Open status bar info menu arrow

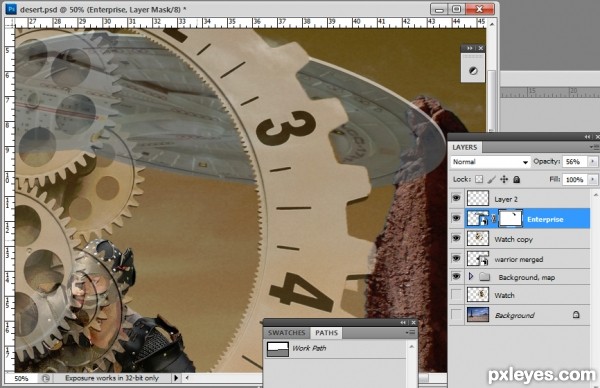176,378
